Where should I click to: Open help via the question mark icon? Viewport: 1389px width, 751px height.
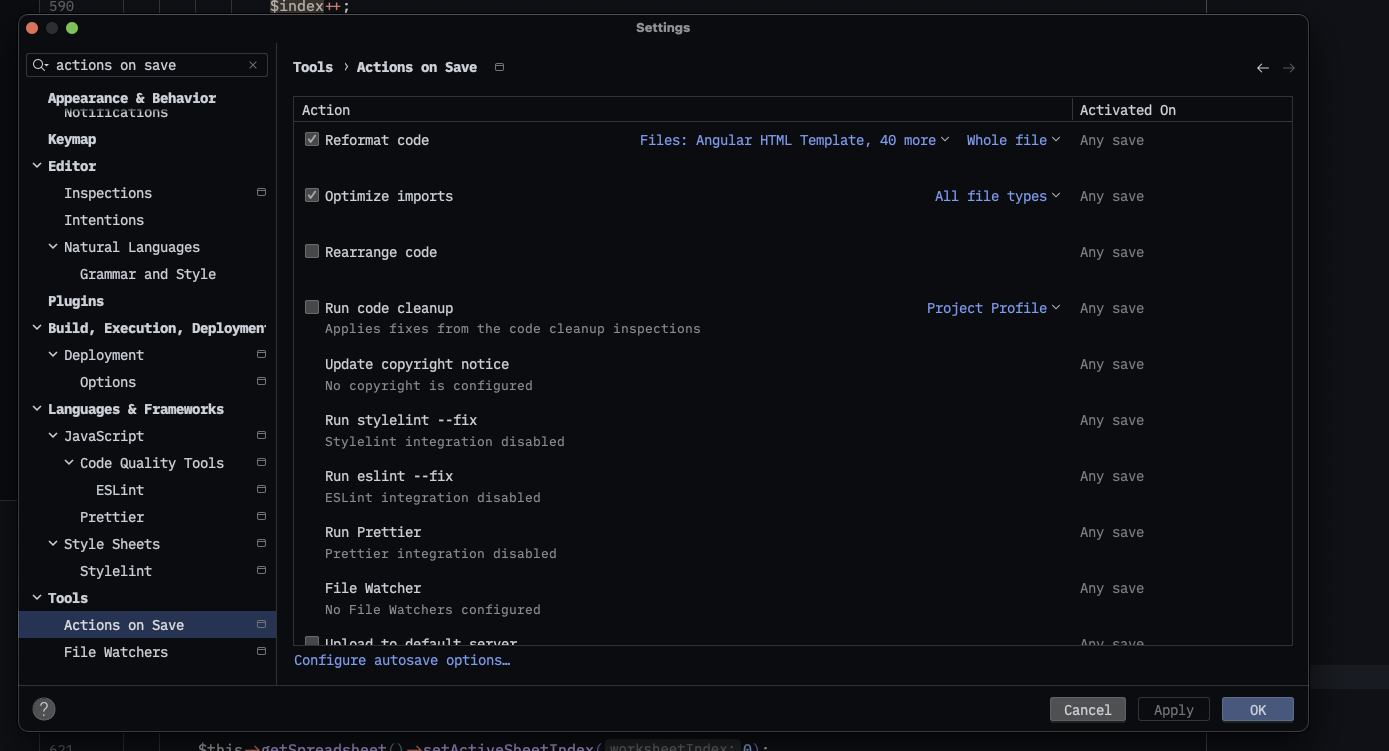click(x=44, y=709)
